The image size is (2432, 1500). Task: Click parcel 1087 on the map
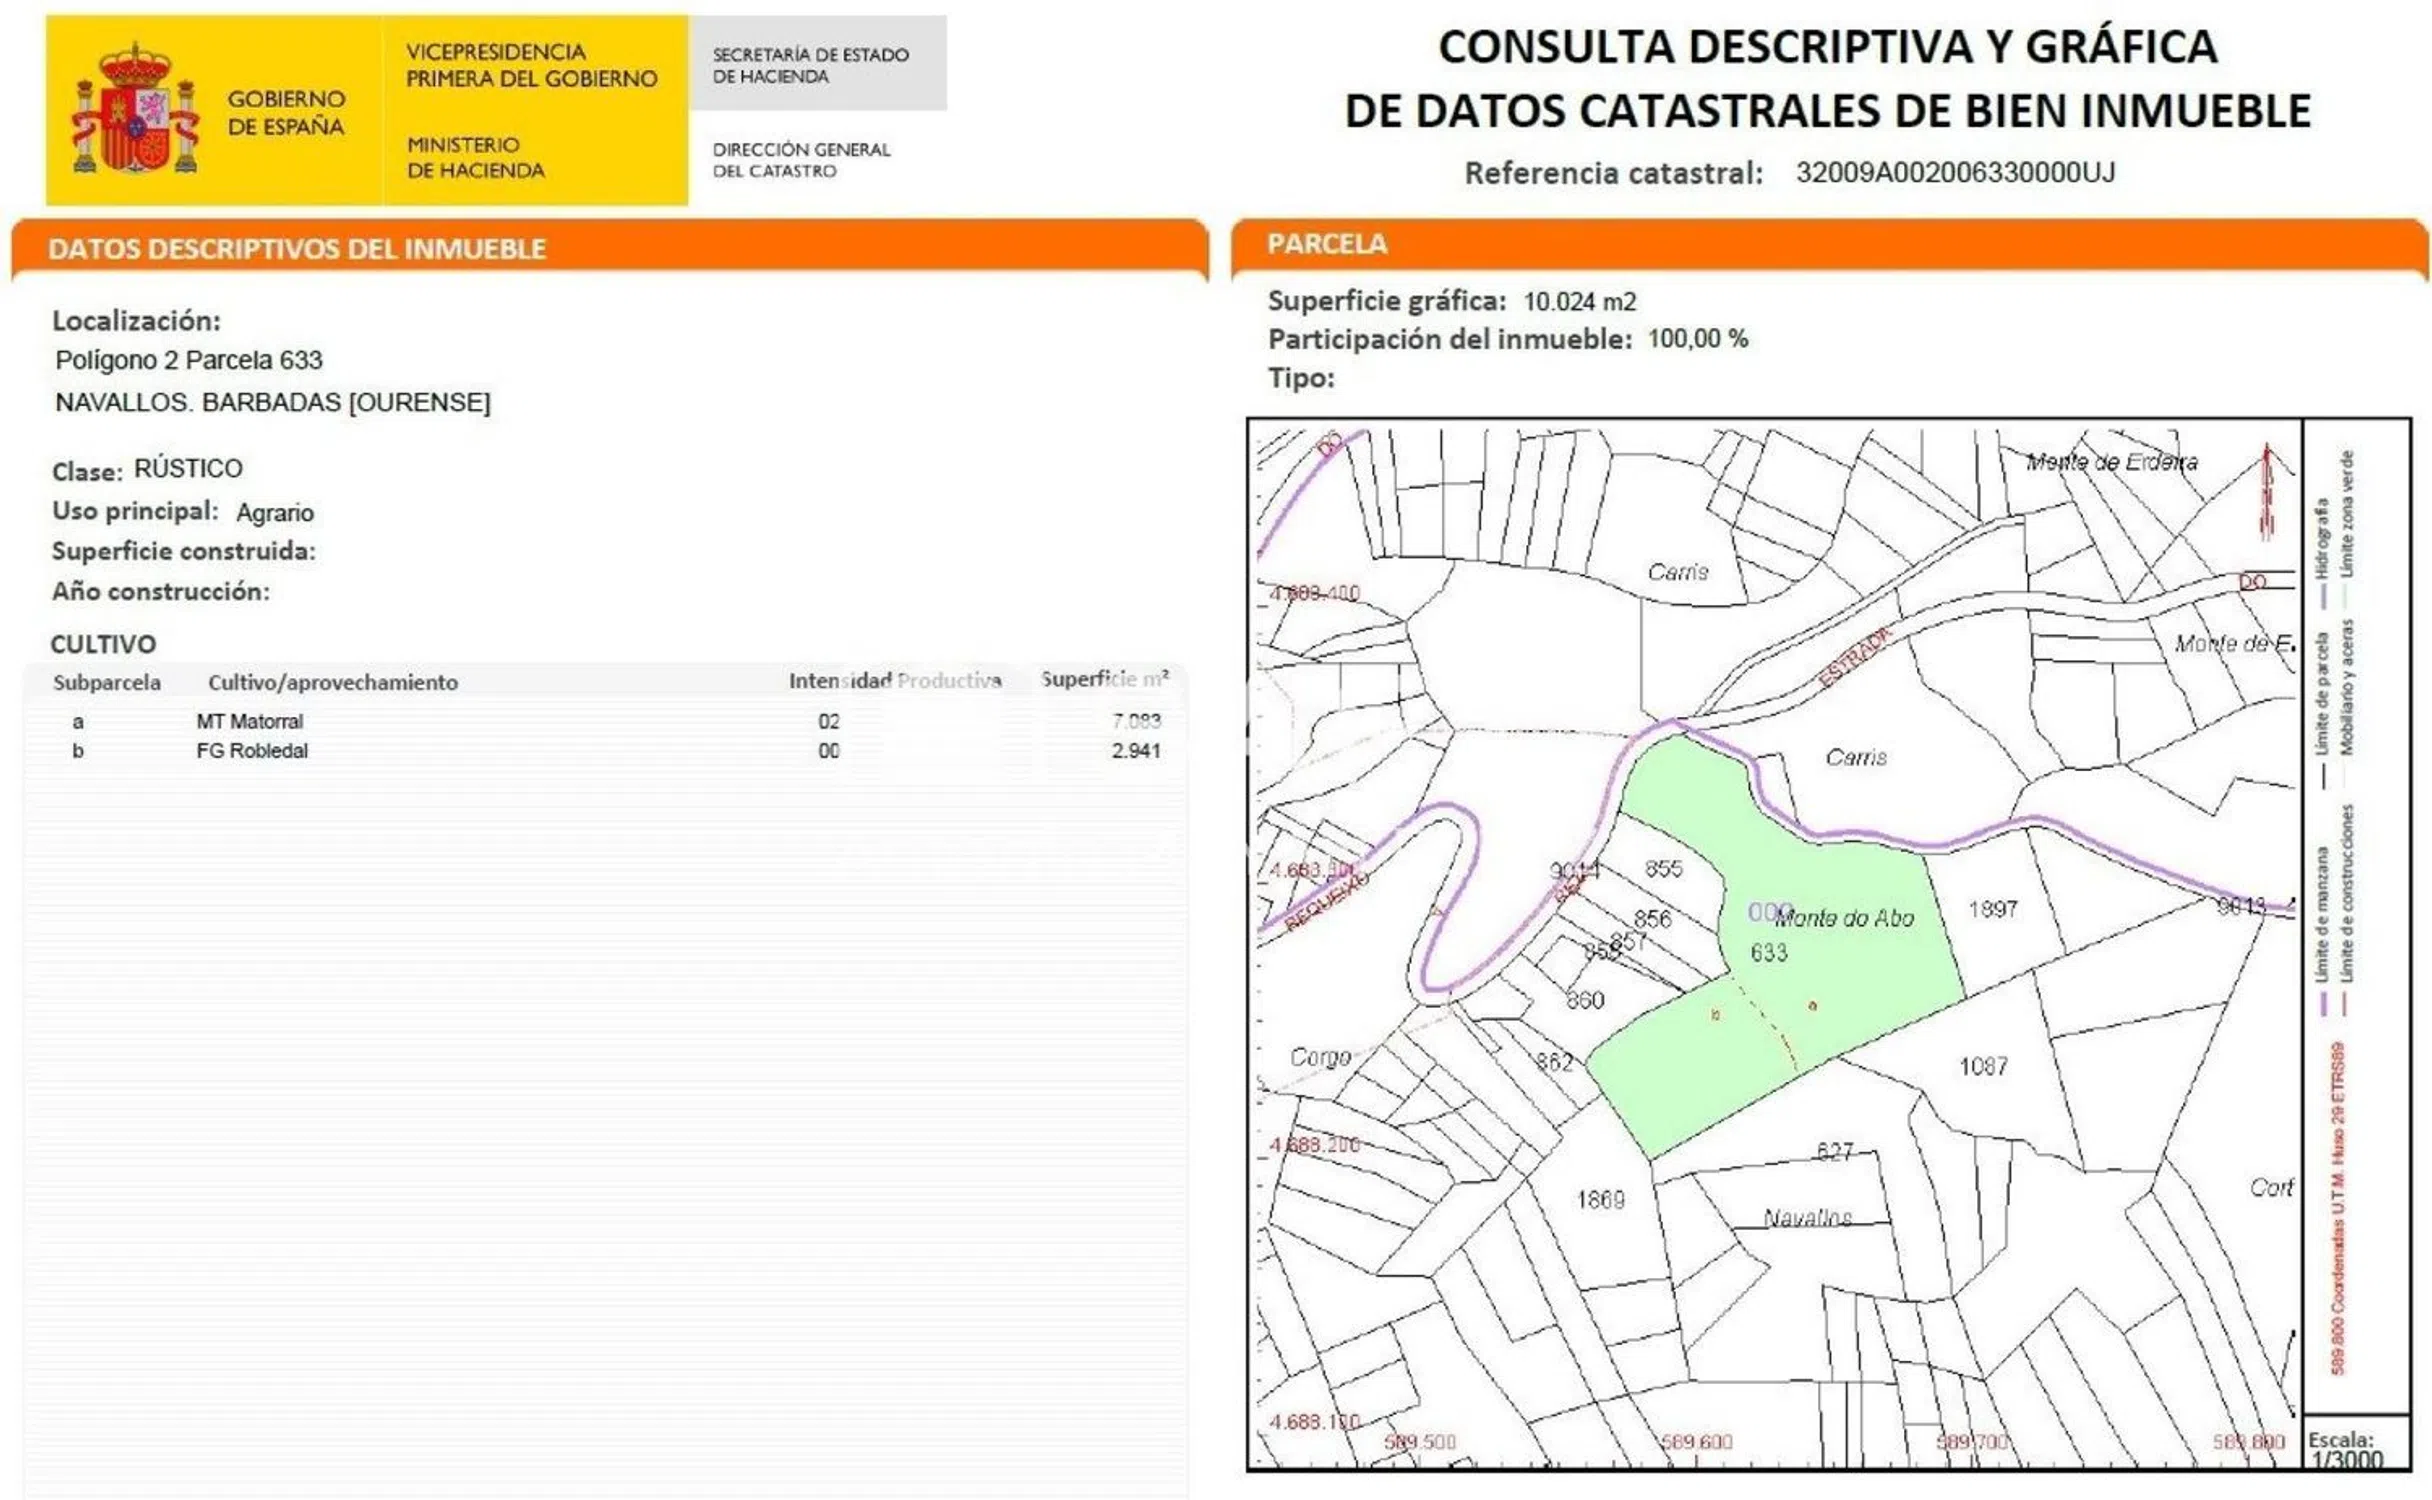tap(1983, 1067)
